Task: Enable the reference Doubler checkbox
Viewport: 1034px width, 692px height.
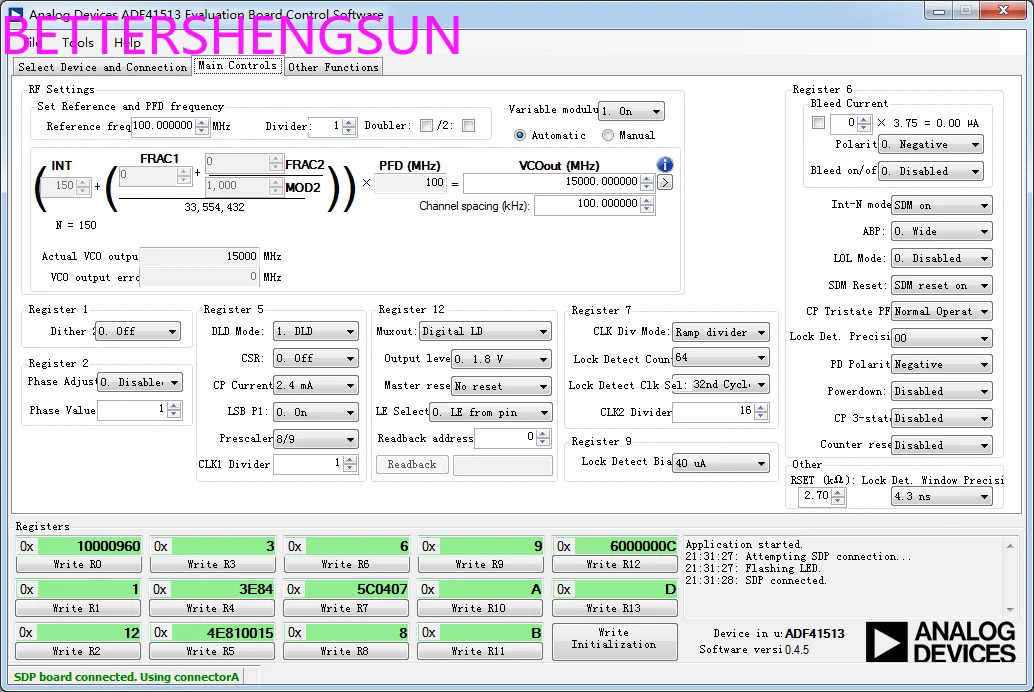Action: pos(427,125)
